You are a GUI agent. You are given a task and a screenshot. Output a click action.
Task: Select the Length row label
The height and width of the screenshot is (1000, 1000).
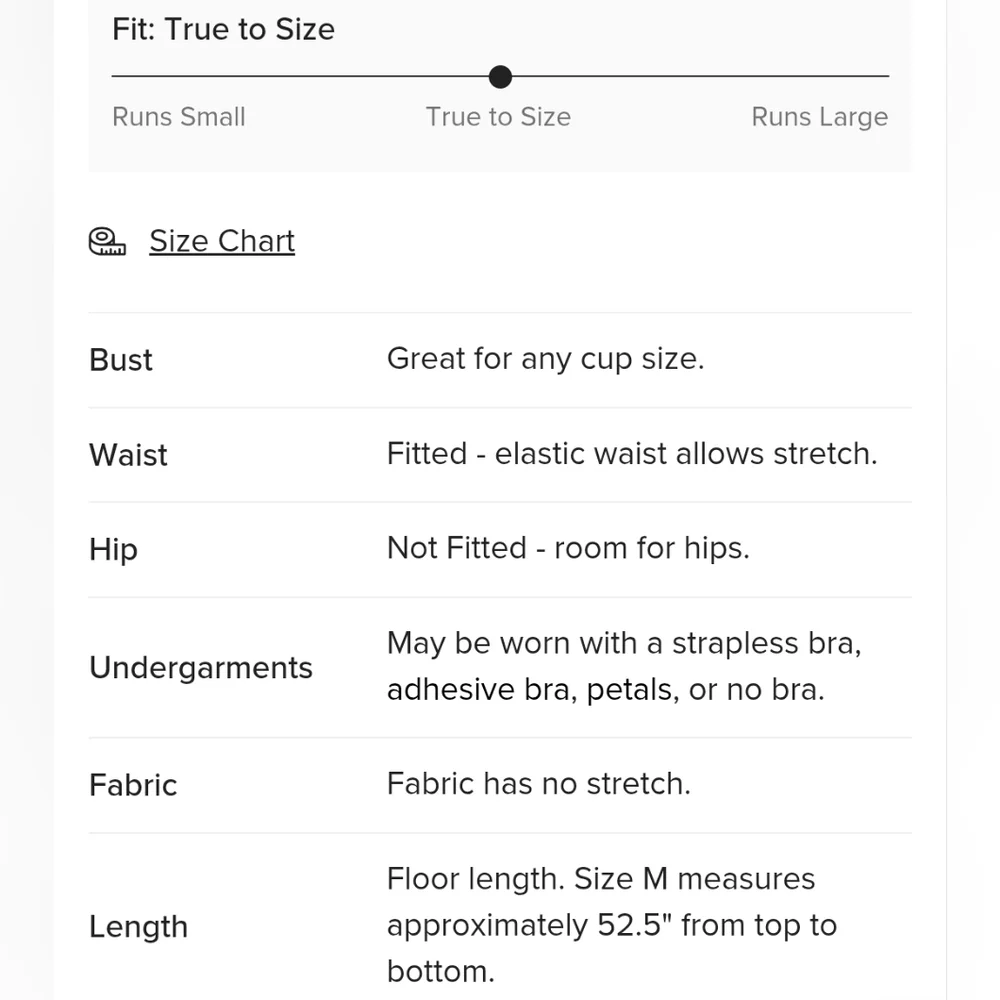click(138, 927)
